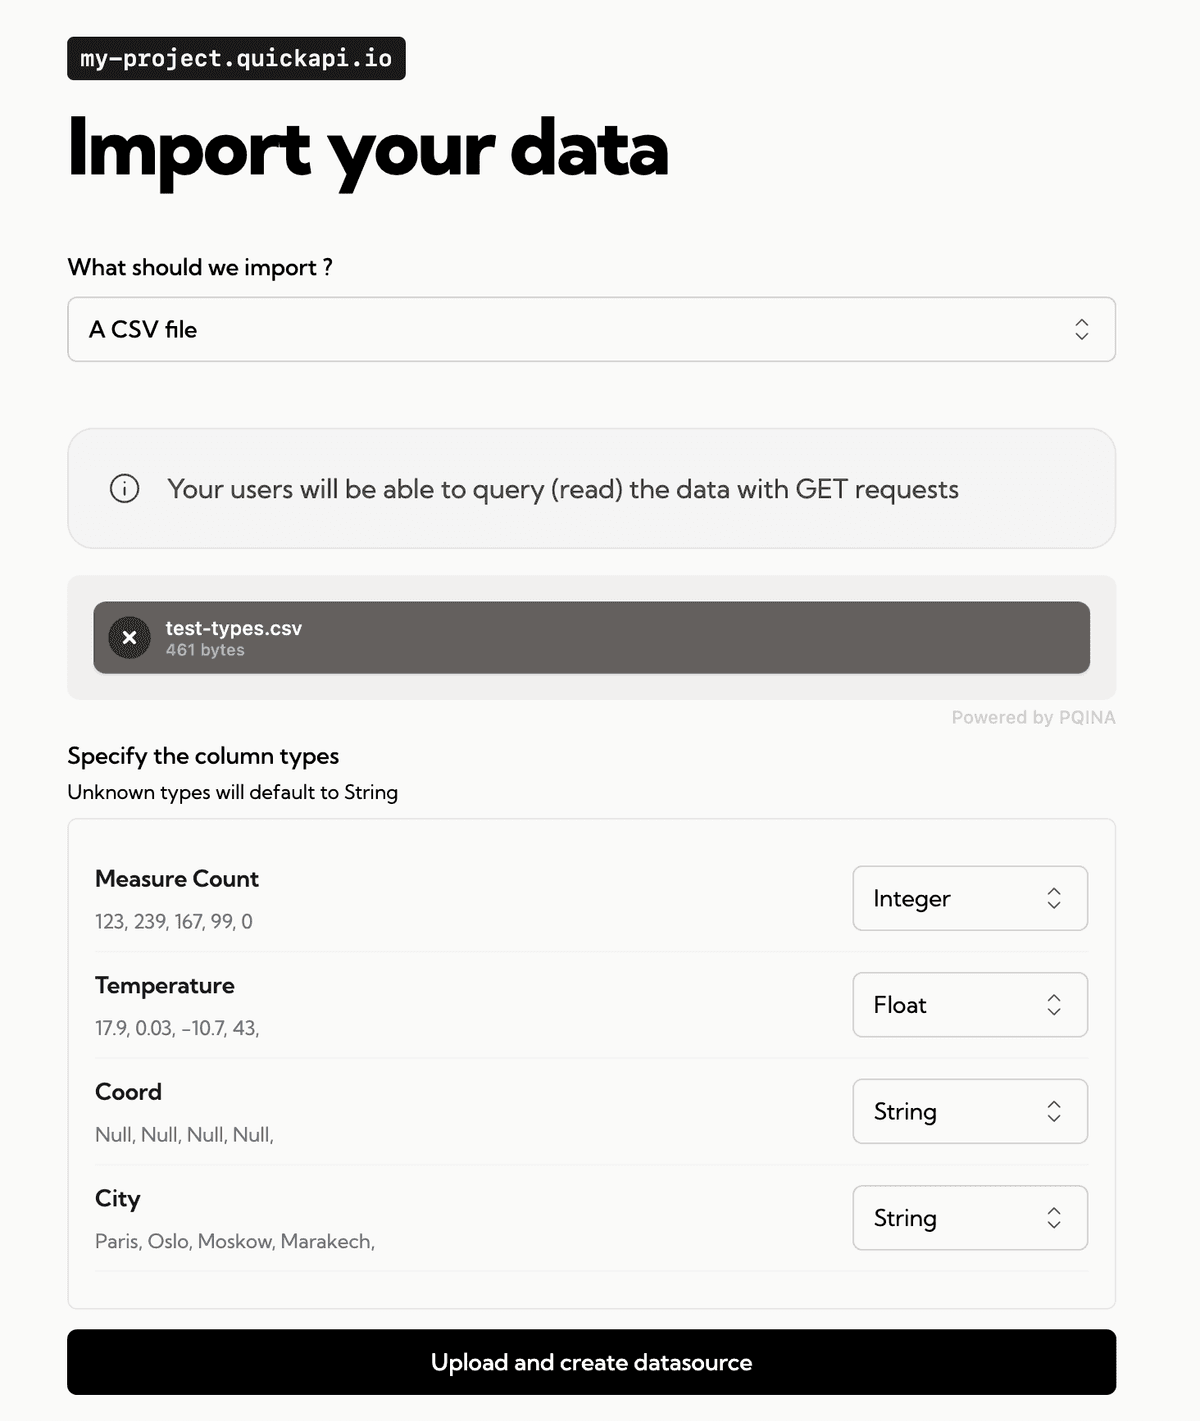
Task: Open the type dropdown for Temperature column
Action: [969, 1005]
